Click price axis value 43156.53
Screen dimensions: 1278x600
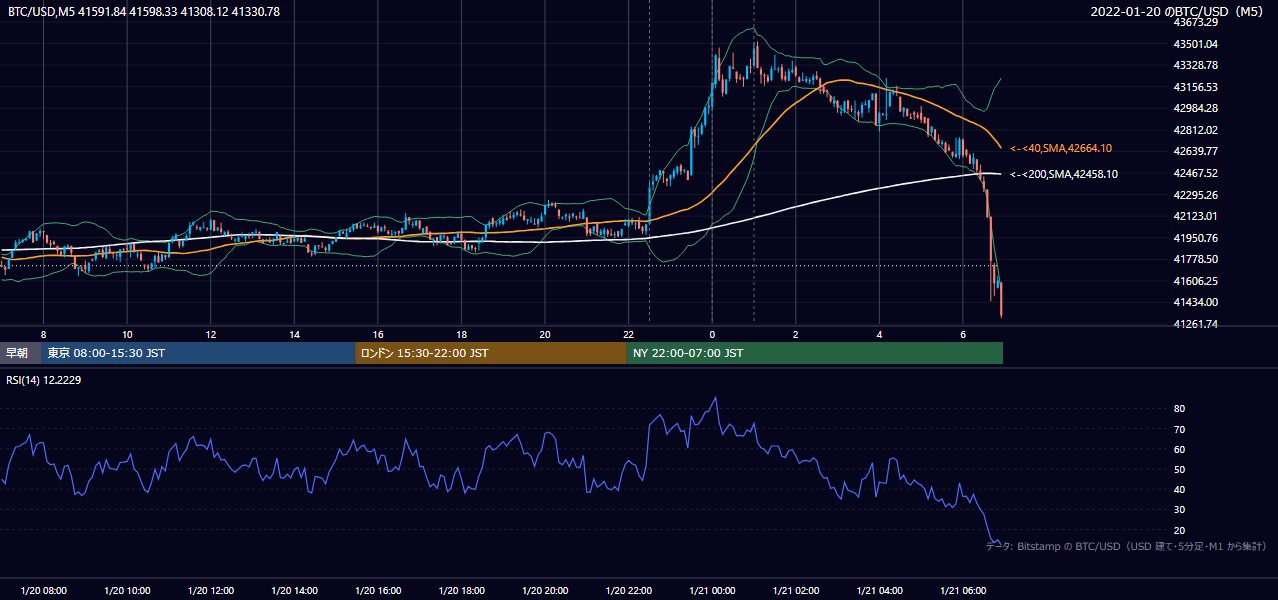[1195, 87]
